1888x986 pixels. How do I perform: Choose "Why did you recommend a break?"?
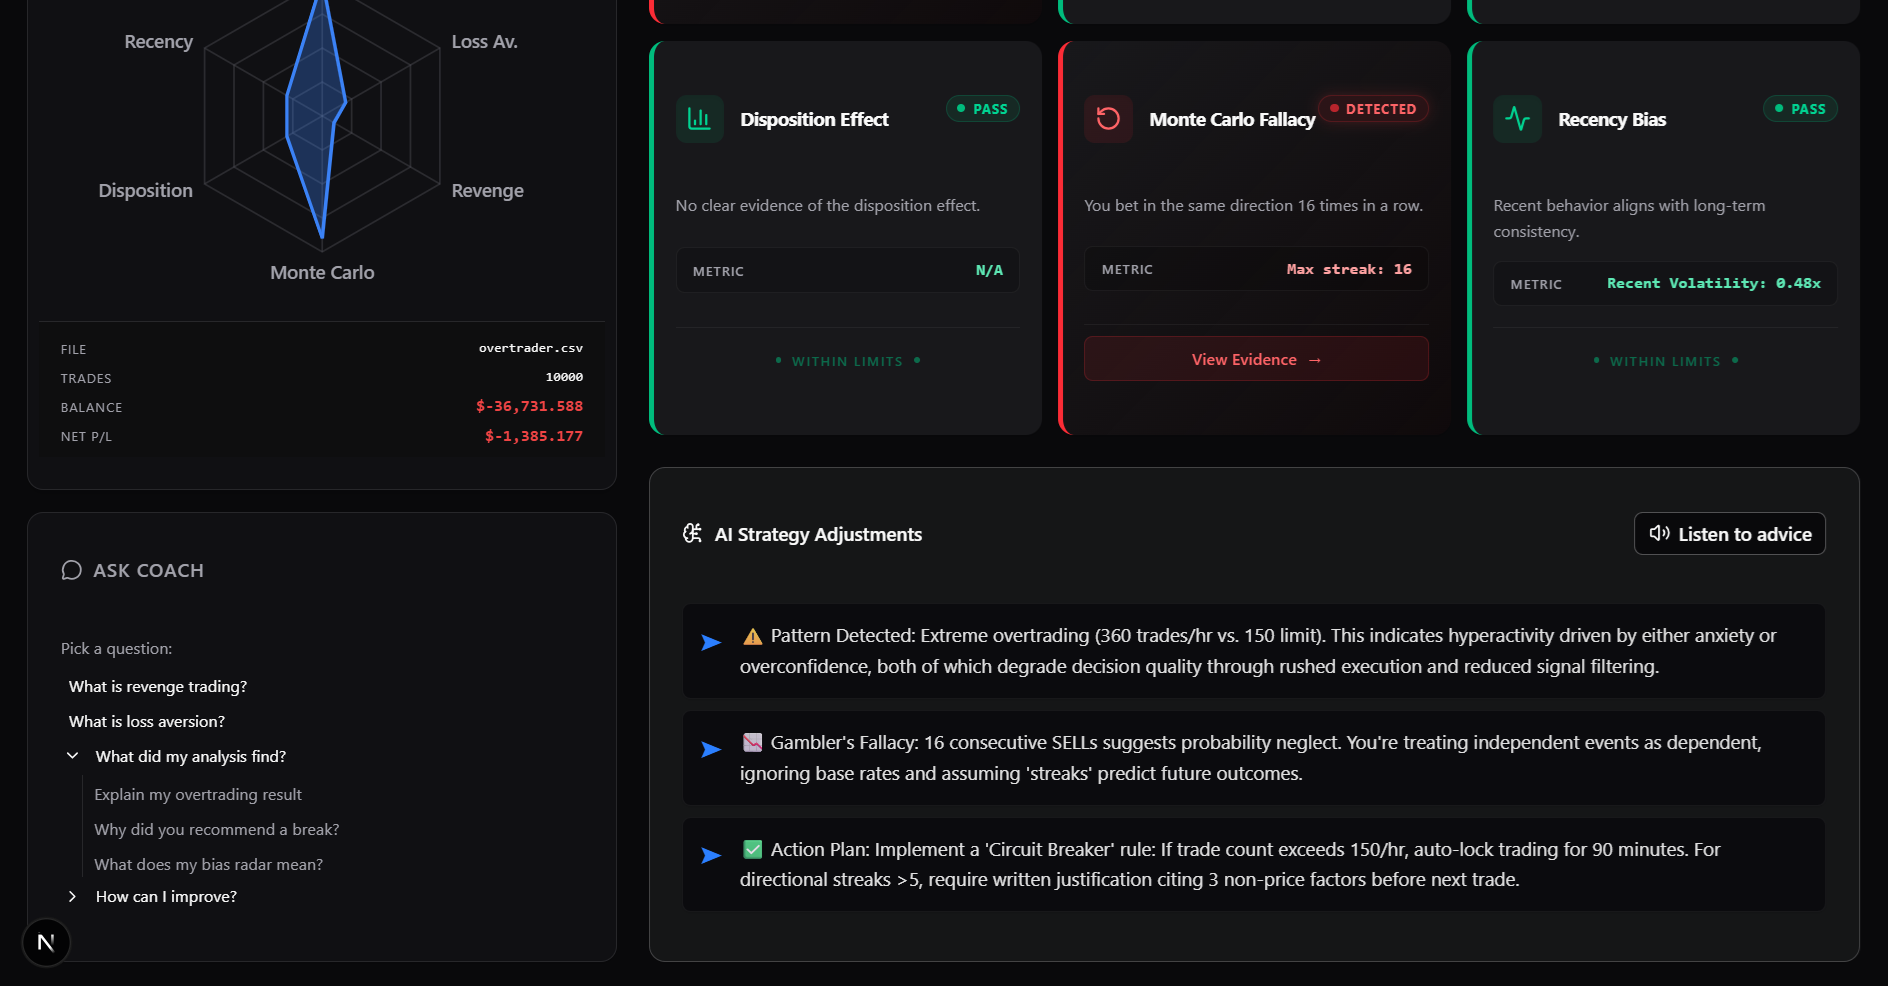point(217,829)
